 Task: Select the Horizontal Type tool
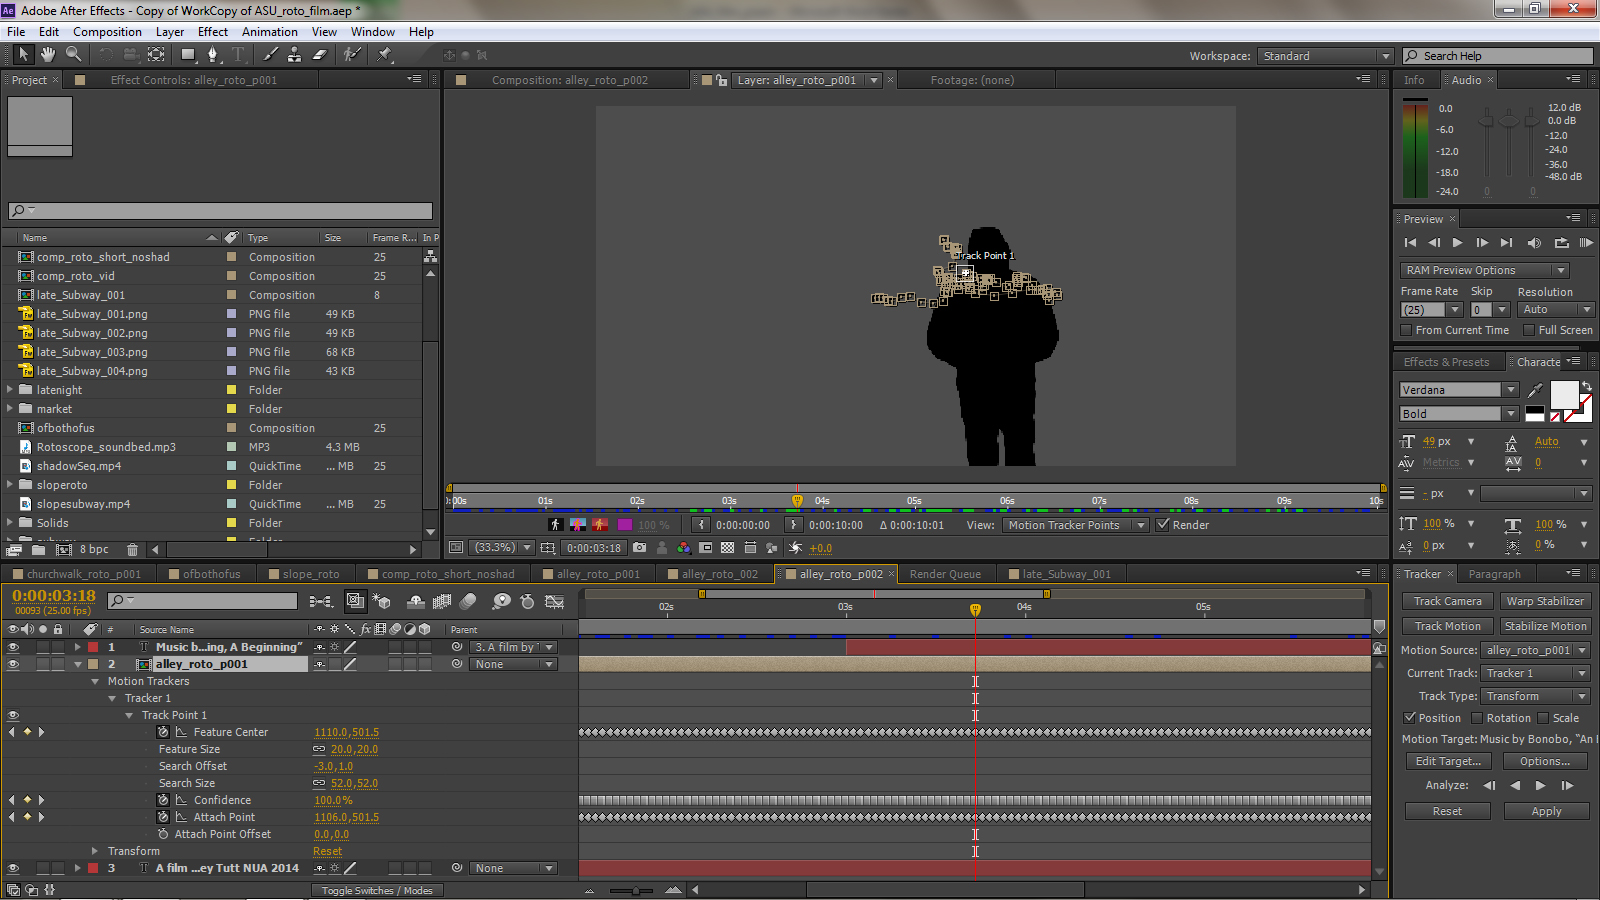pyautogui.click(x=238, y=54)
